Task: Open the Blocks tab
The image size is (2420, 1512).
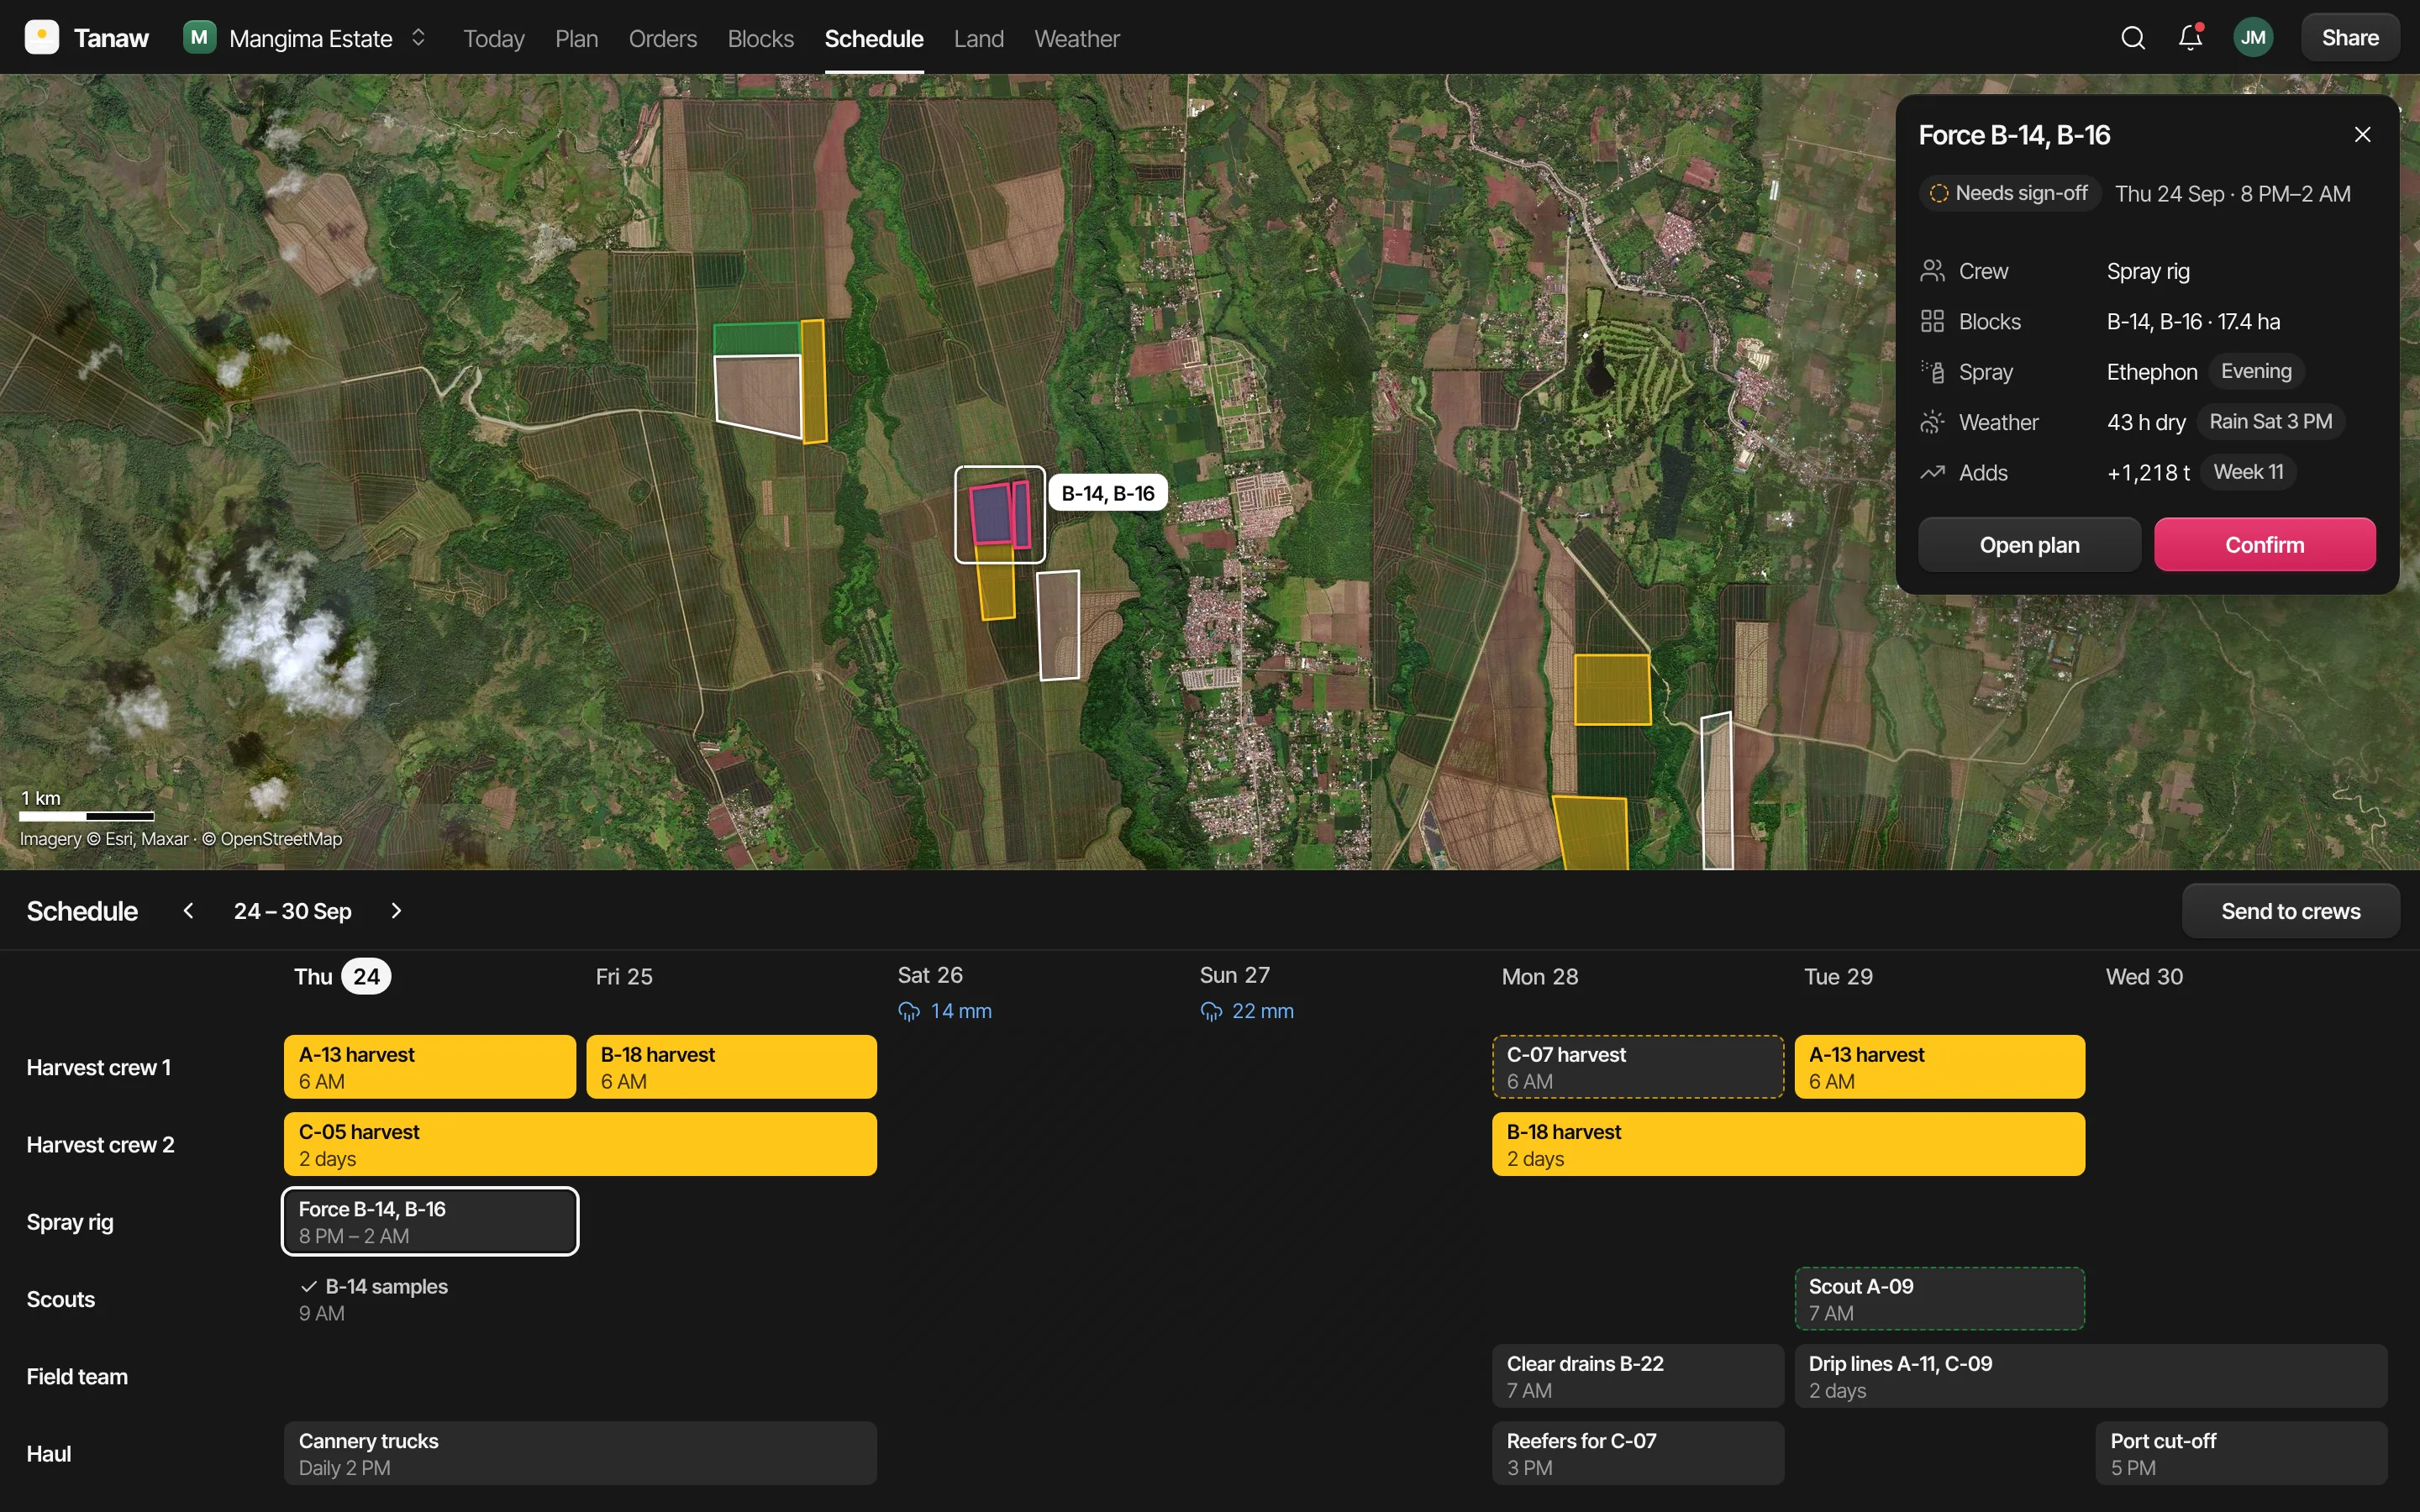Action: (x=761, y=38)
